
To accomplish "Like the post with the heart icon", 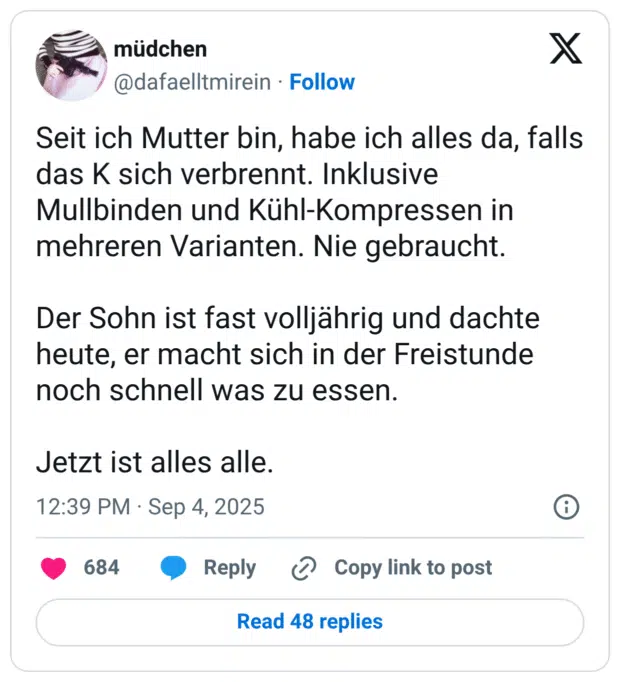I will tap(53, 568).
